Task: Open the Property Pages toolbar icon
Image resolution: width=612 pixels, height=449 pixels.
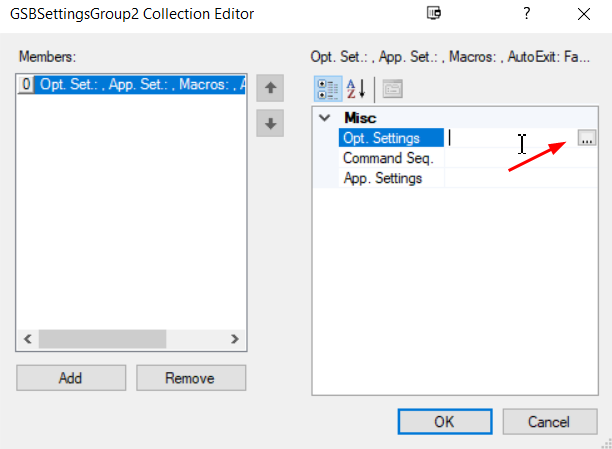Action: coord(392,89)
